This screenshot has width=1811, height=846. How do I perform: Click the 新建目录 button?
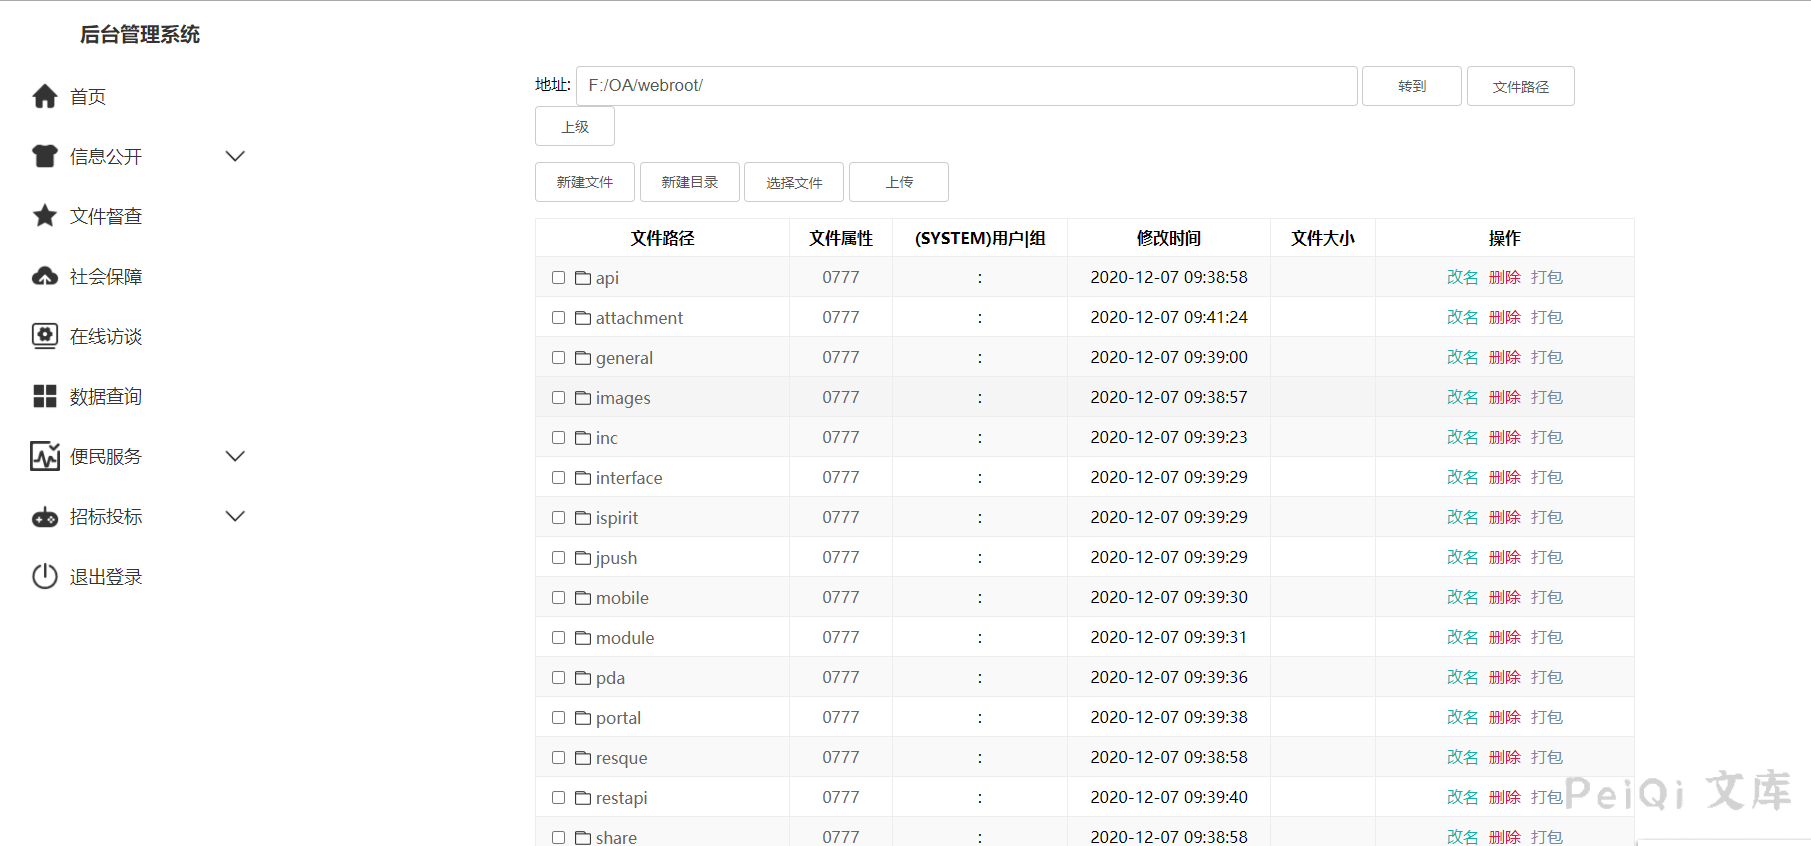tap(689, 182)
